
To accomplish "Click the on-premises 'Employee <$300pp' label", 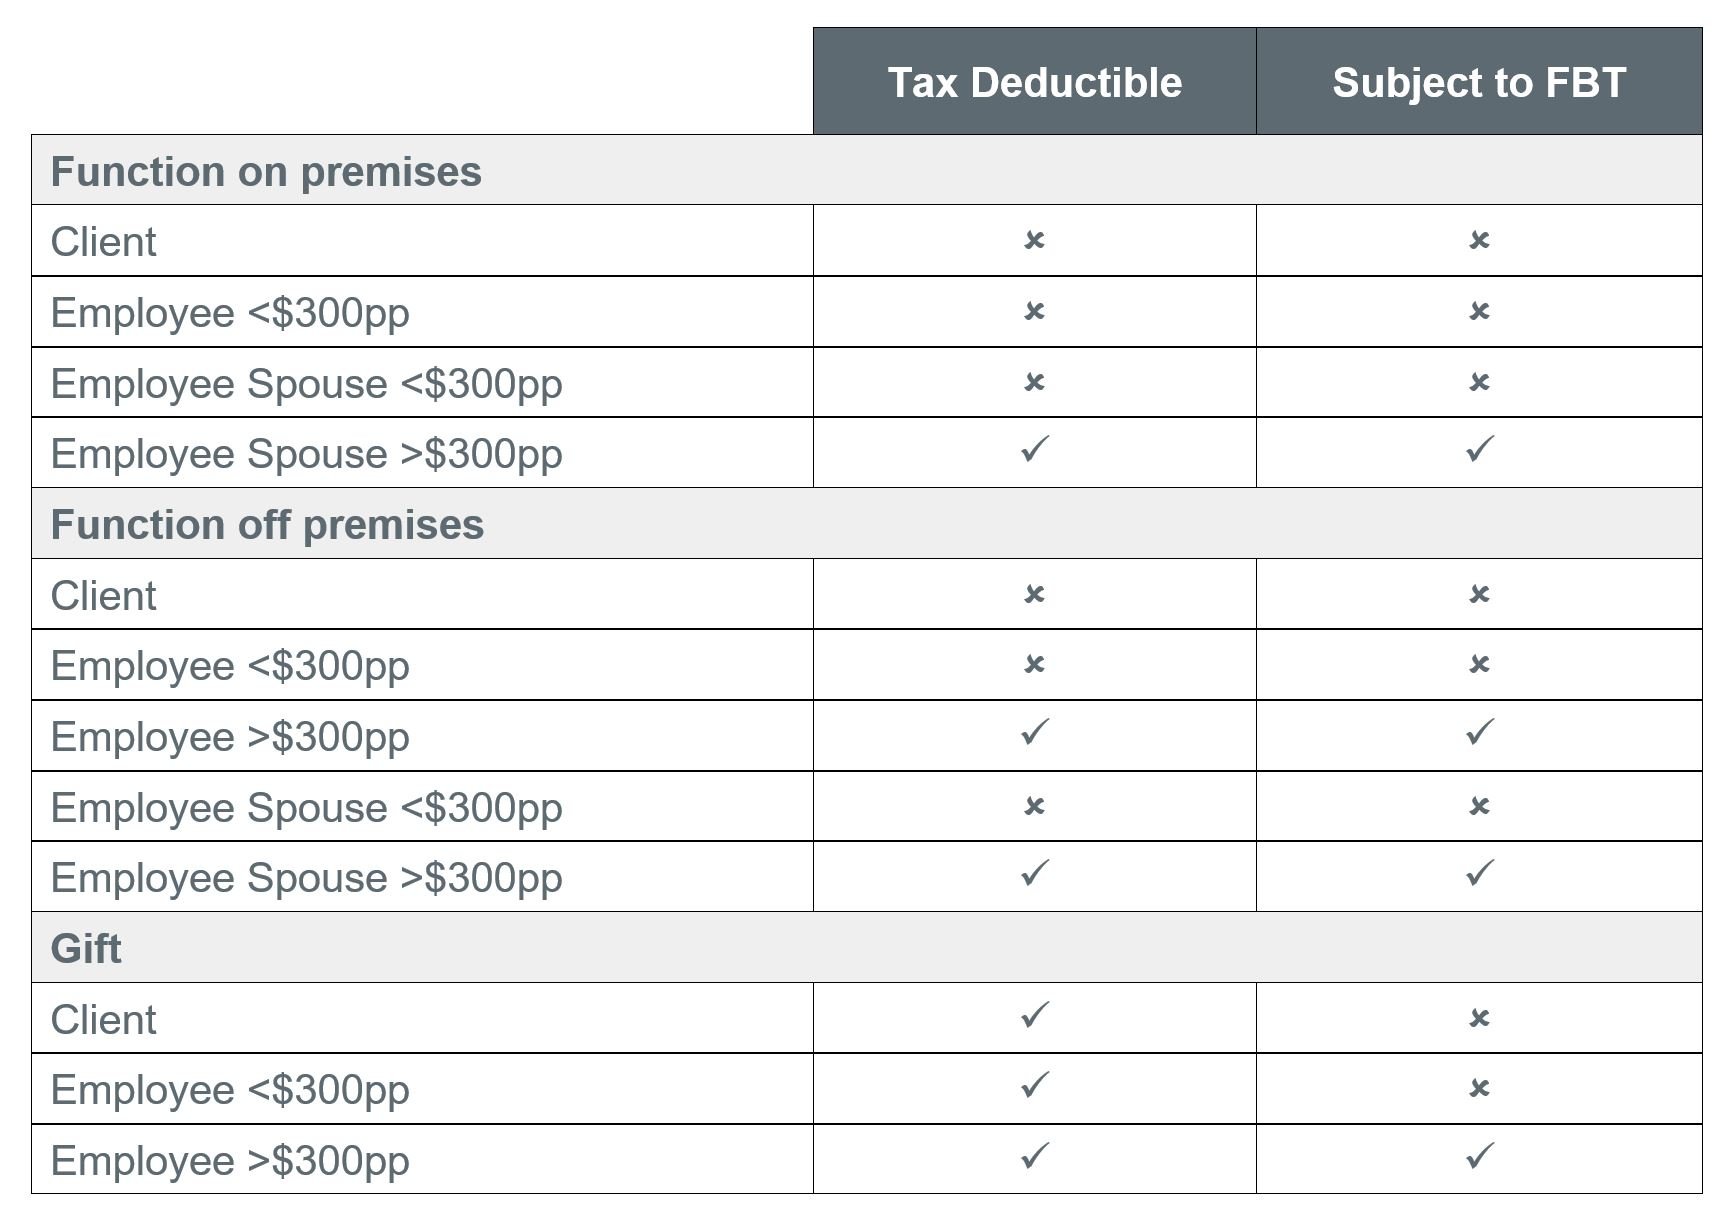I will [x=230, y=313].
